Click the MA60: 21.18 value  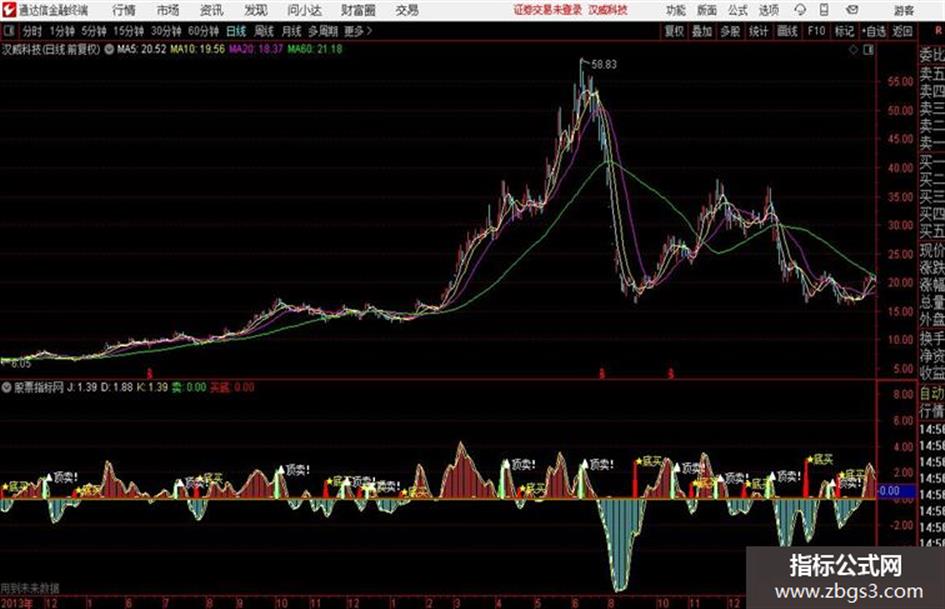[x=315, y=49]
